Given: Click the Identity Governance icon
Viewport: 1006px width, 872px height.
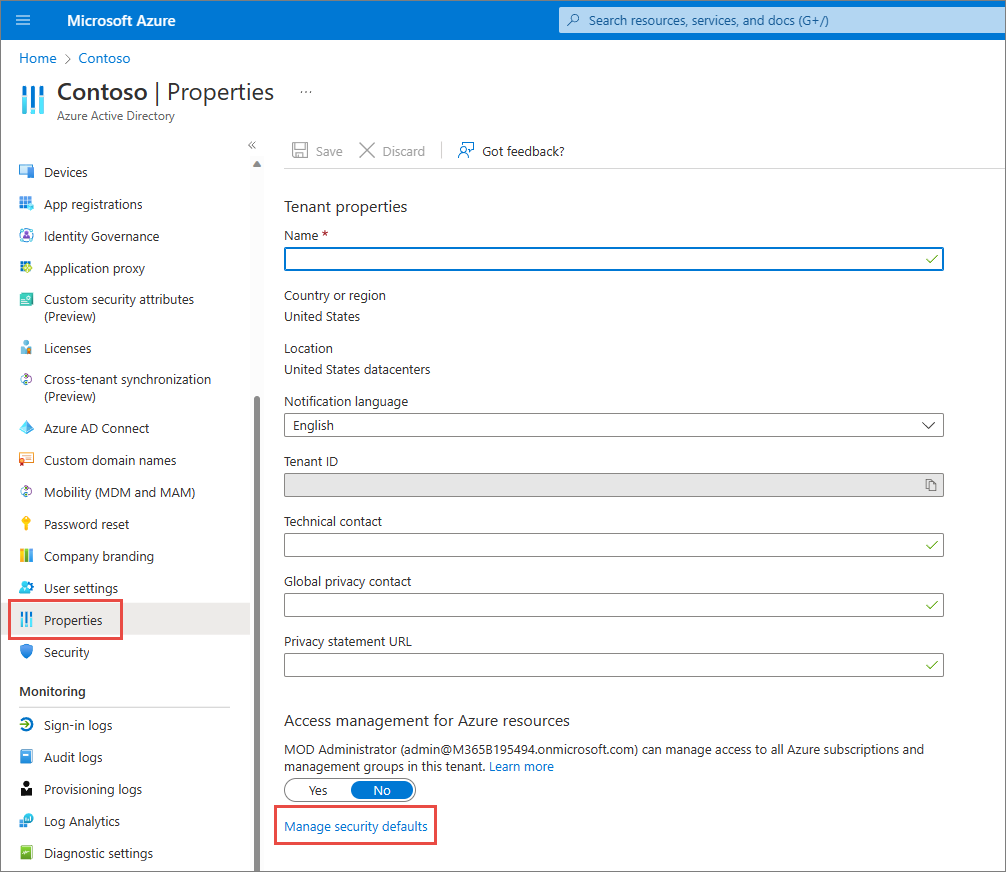Looking at the screenshot, I should tap(26, 235).
